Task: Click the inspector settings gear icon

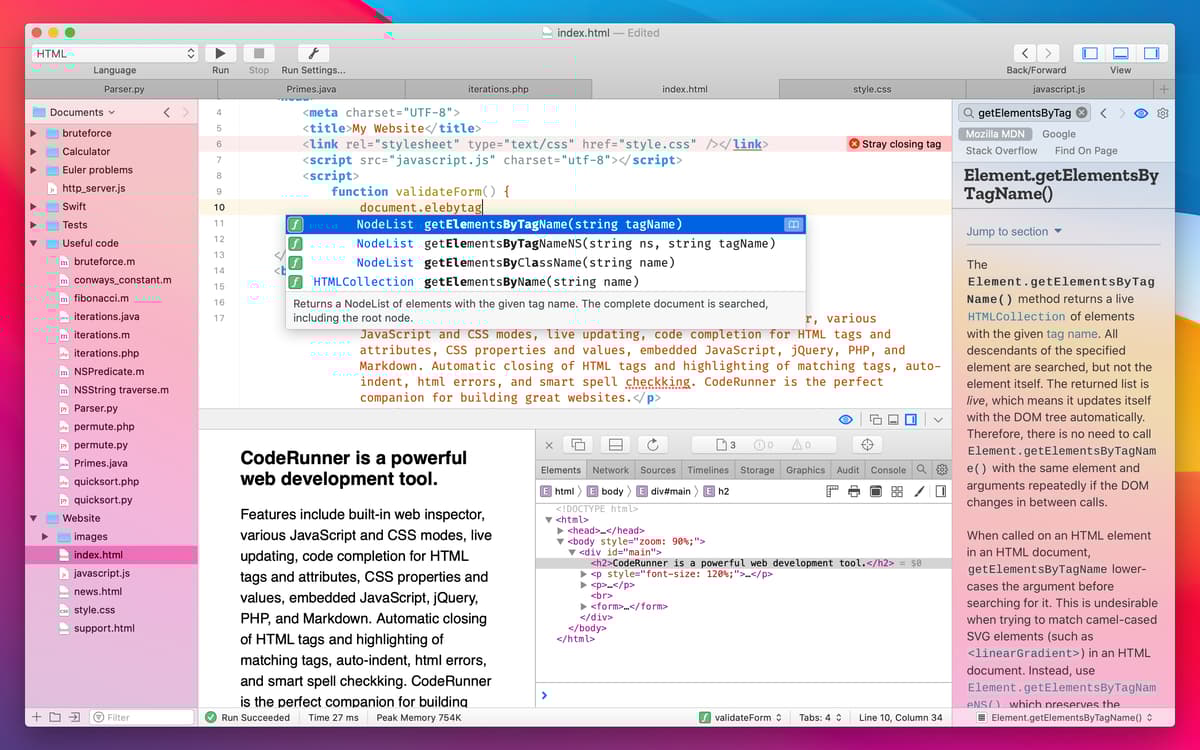Action: coord(941,469)
